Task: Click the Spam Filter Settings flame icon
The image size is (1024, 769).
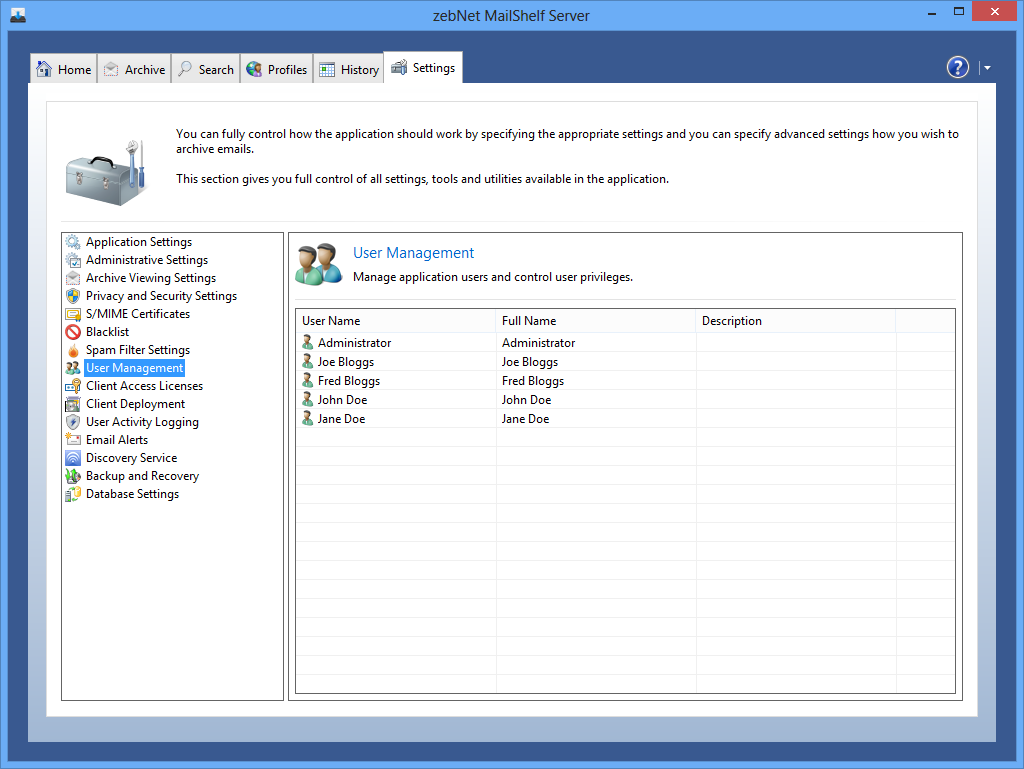Action: (73, 350)
